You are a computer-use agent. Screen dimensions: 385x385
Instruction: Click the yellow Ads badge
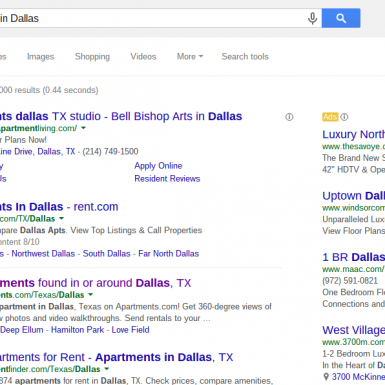[x=330, y=117]
